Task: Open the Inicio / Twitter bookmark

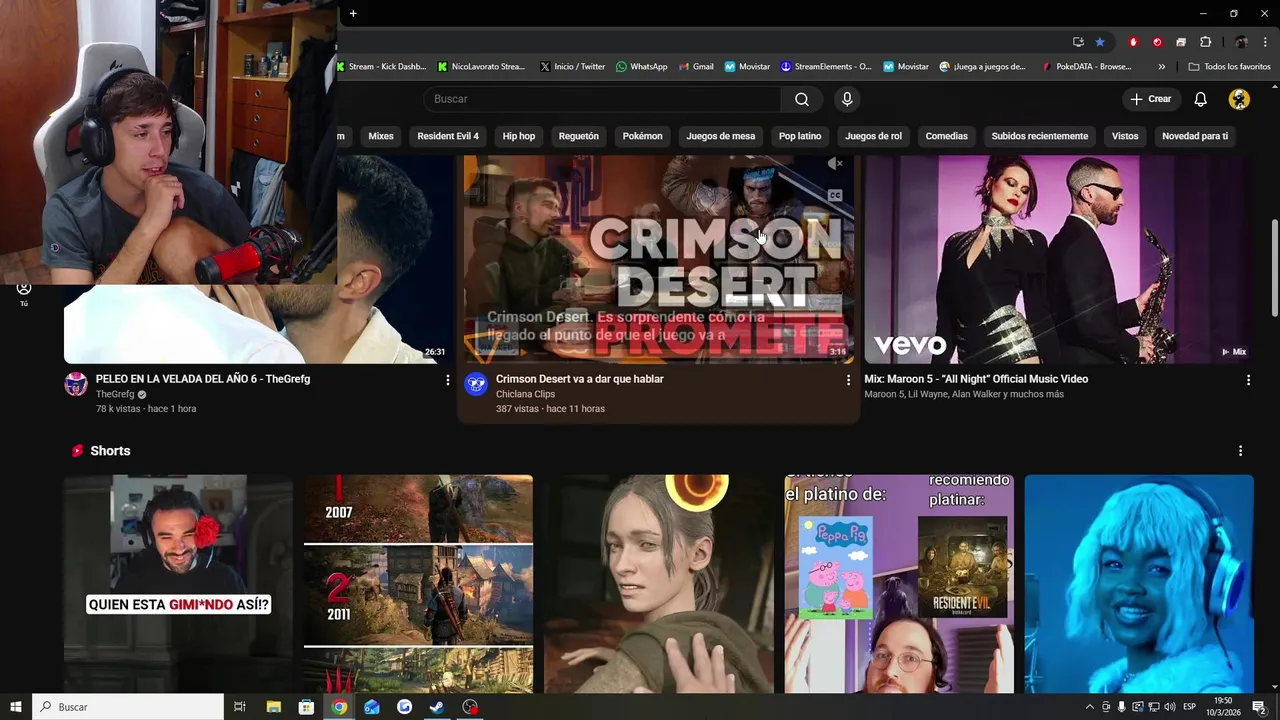Action: click(572, 67)
